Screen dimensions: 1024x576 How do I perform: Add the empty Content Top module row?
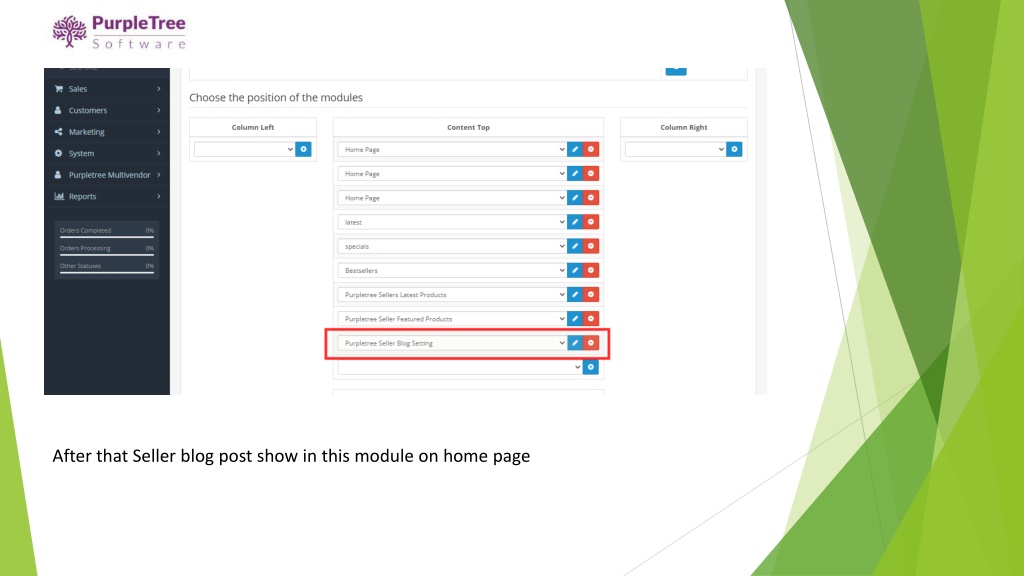(590, 367)
